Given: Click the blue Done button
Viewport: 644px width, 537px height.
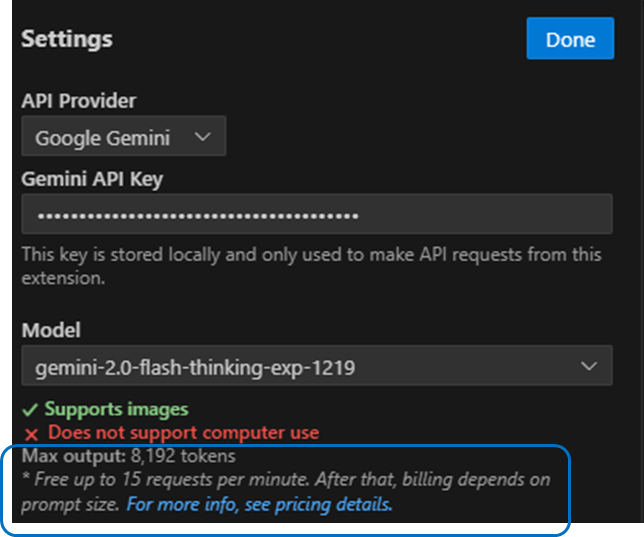Looking at the screenshot, I should [x=570, y=40].
